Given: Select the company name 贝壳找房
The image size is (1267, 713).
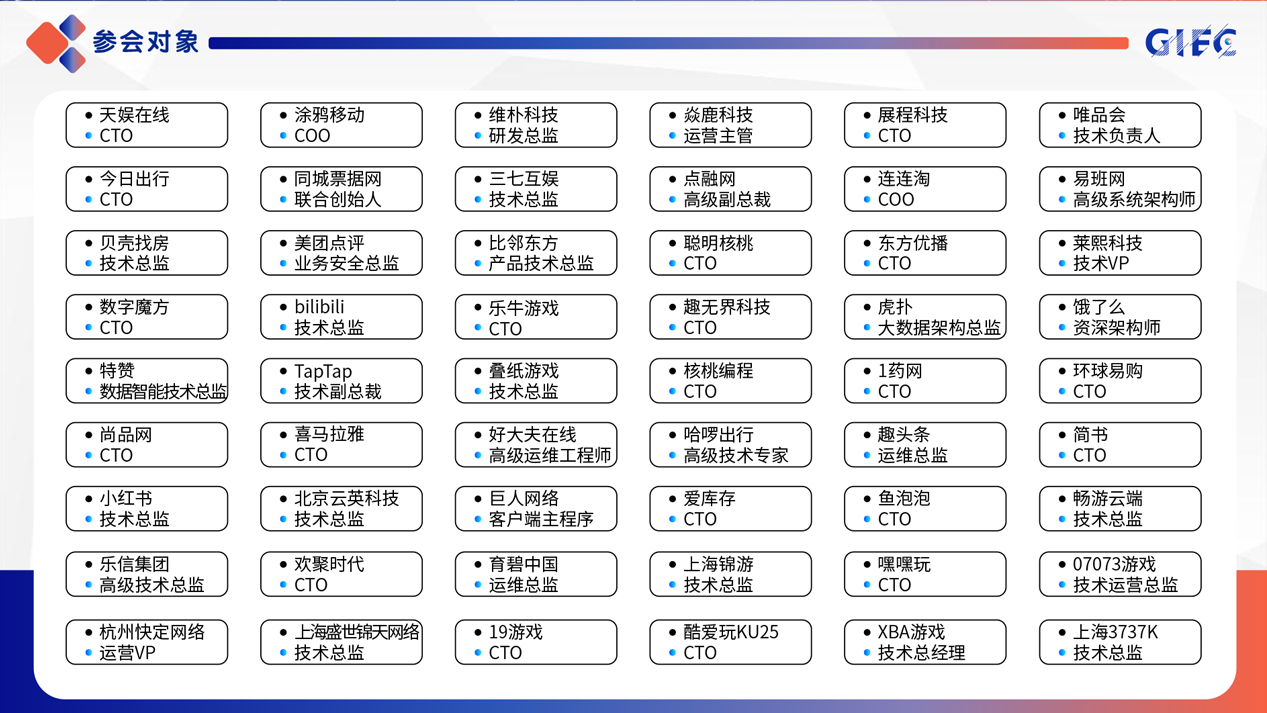Looking at the screenshot, I should coord(134,243).
